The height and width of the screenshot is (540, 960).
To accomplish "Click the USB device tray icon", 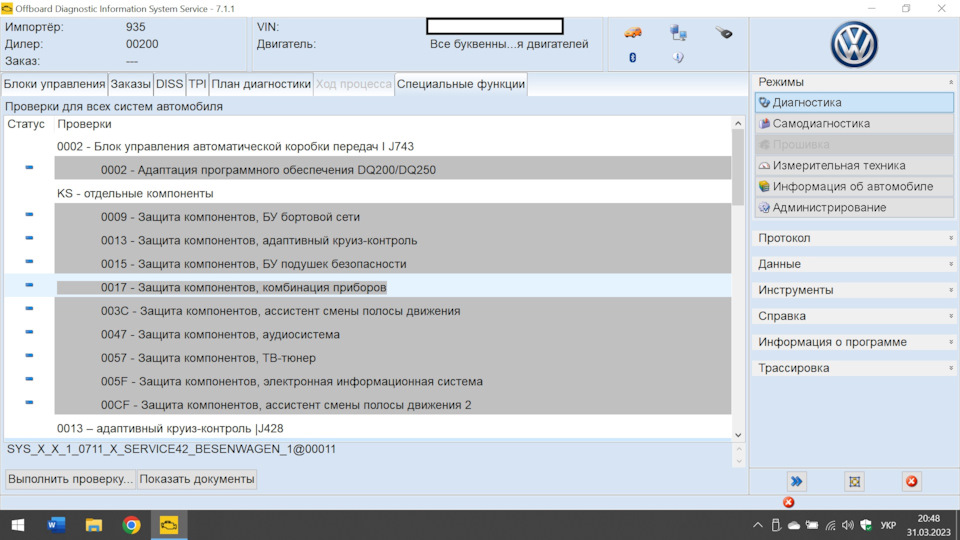I will tap(776, 525).
